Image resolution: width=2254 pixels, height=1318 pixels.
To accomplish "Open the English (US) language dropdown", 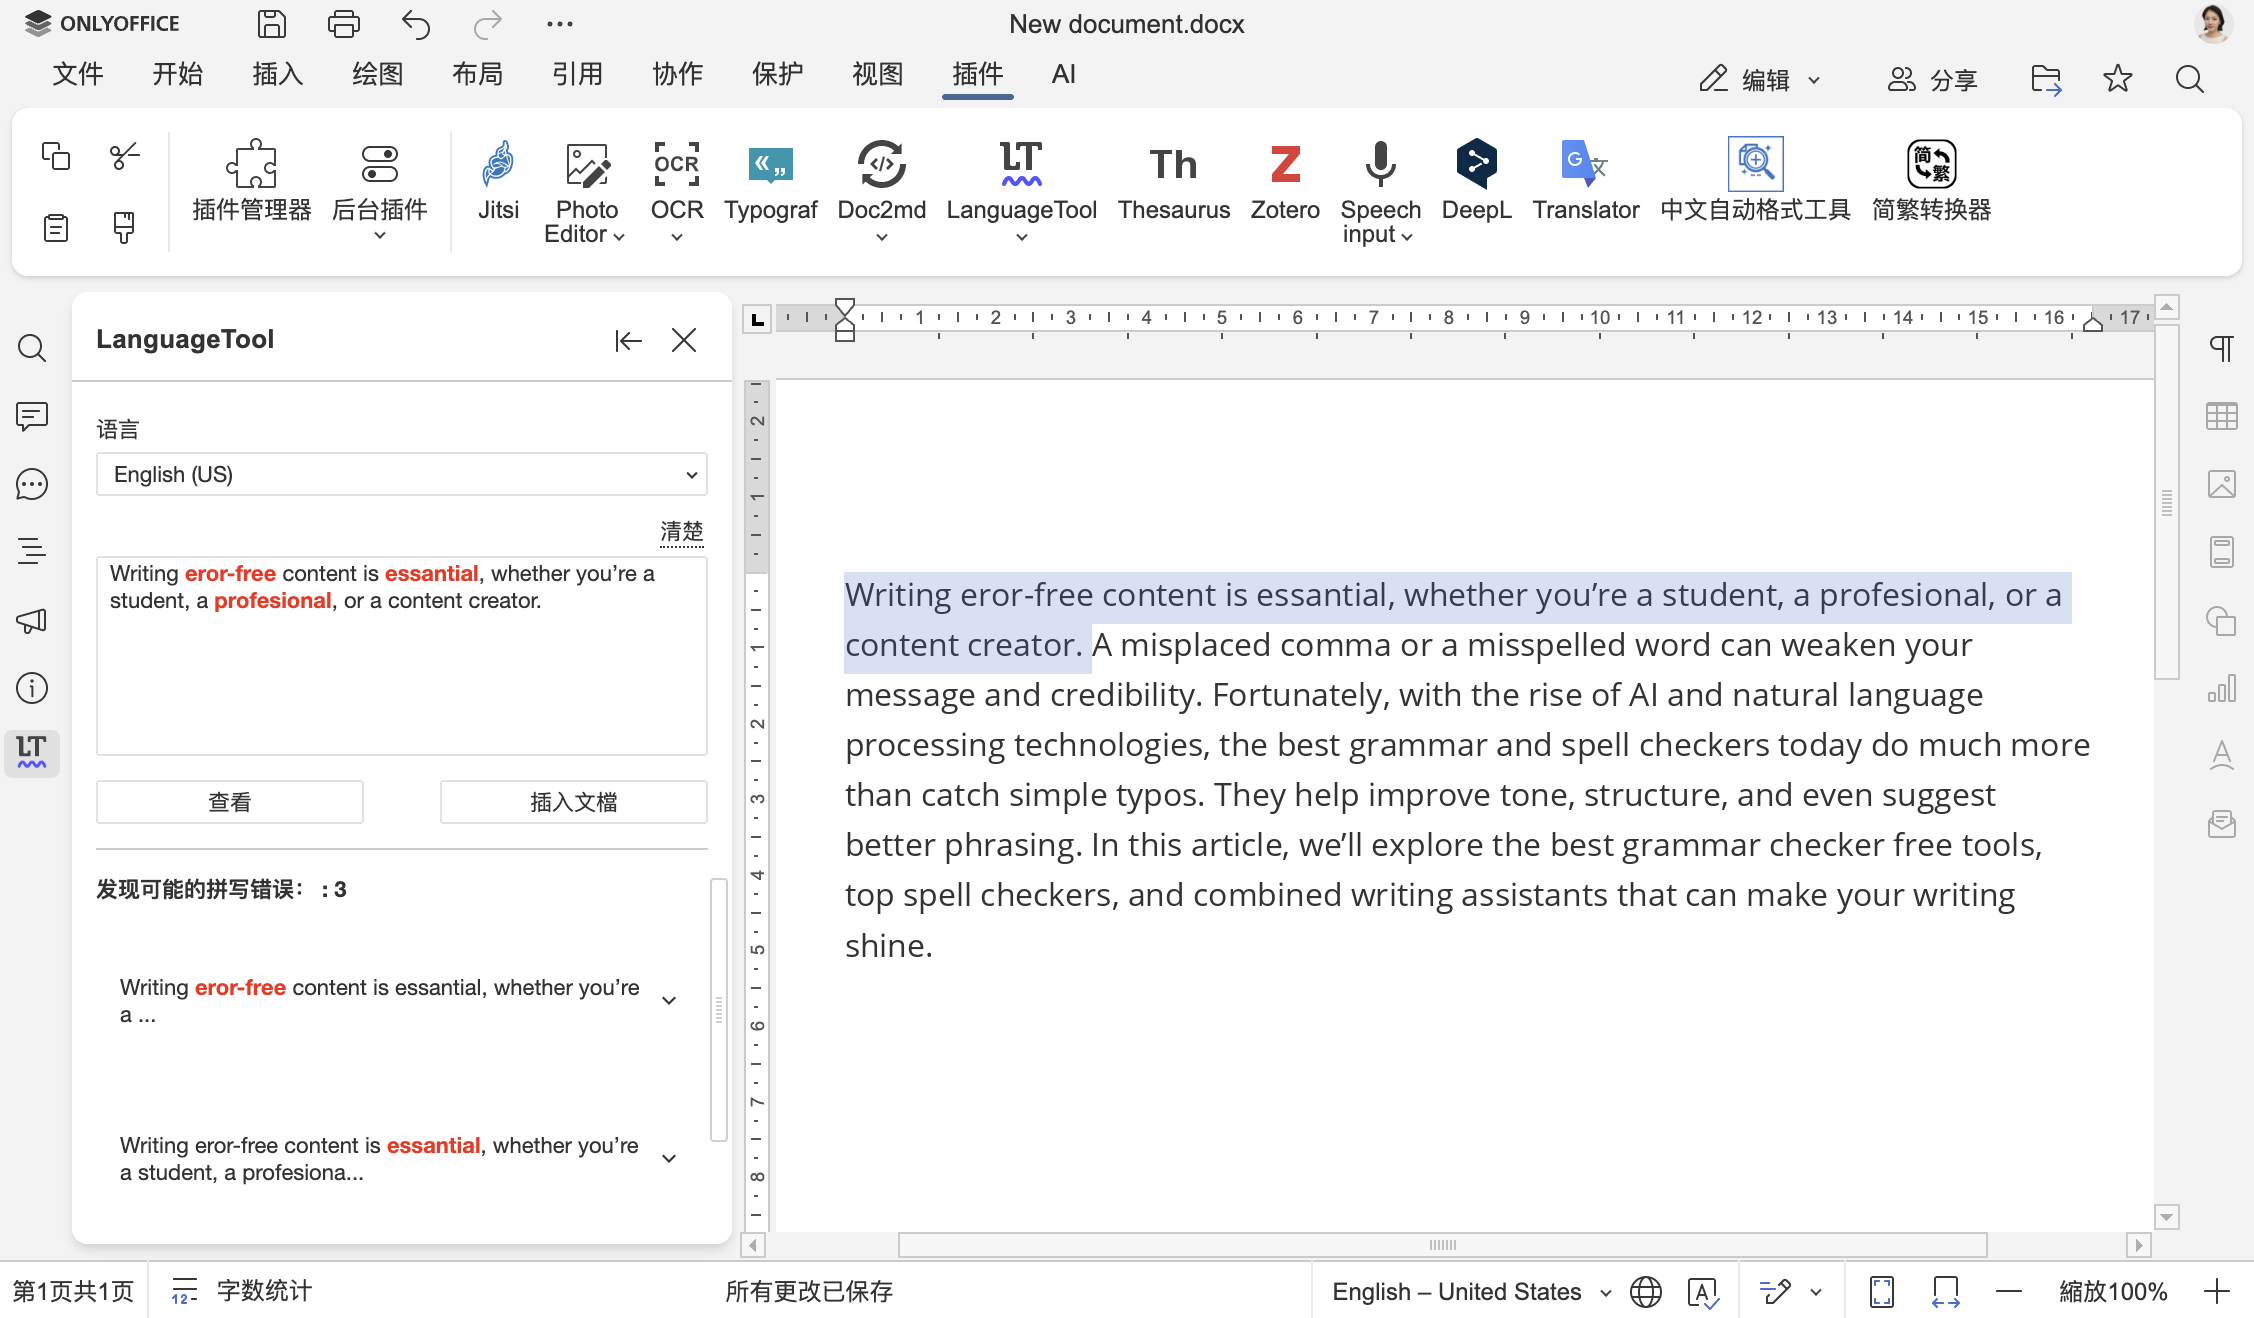I will [401, 474].
